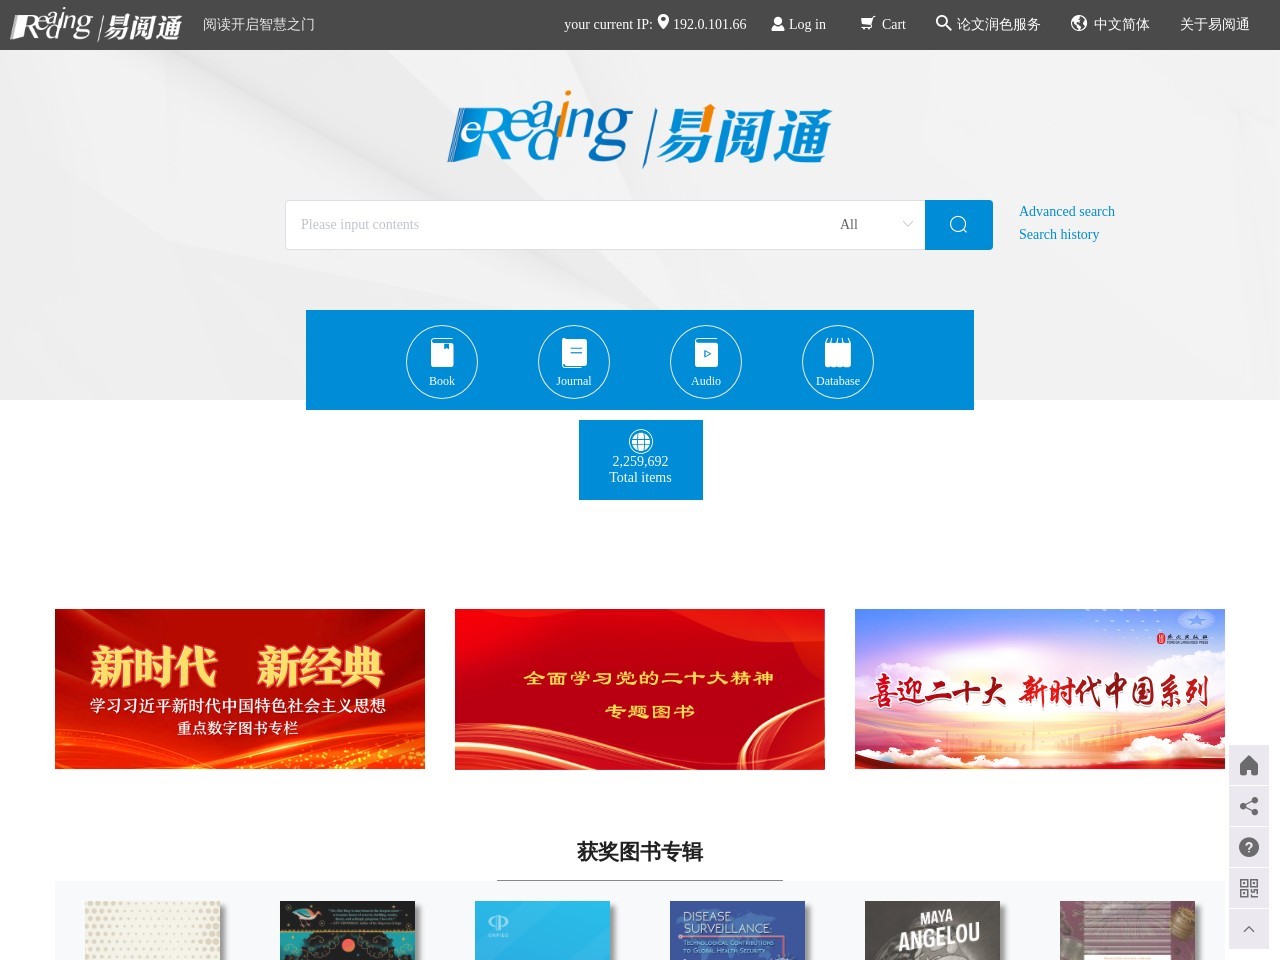Viewport: 1280px width, 960px height.
Task: Open the Disease Surveillance book cover
Action: (x=737, y=930)
